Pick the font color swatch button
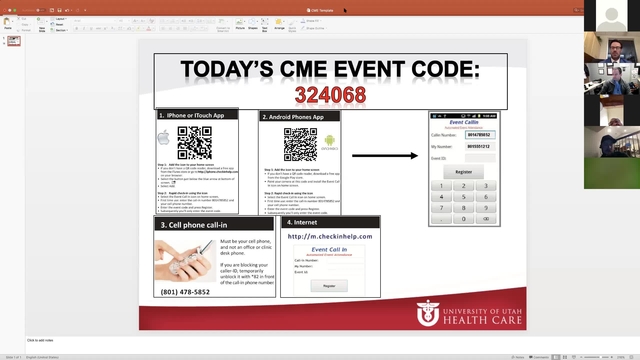 pos(149,29)
